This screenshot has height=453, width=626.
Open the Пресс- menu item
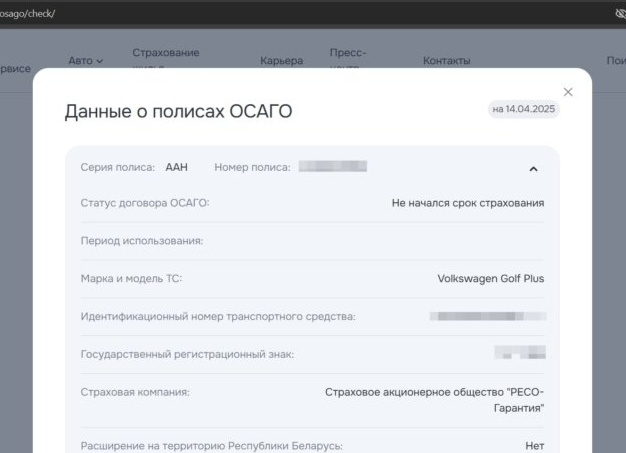(348, 53)
